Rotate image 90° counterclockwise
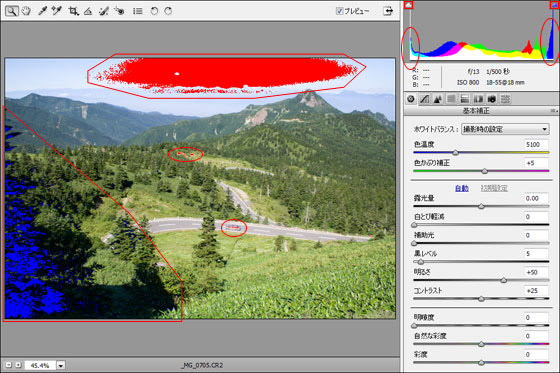This screenshot has height=373, width=560. 154,11
